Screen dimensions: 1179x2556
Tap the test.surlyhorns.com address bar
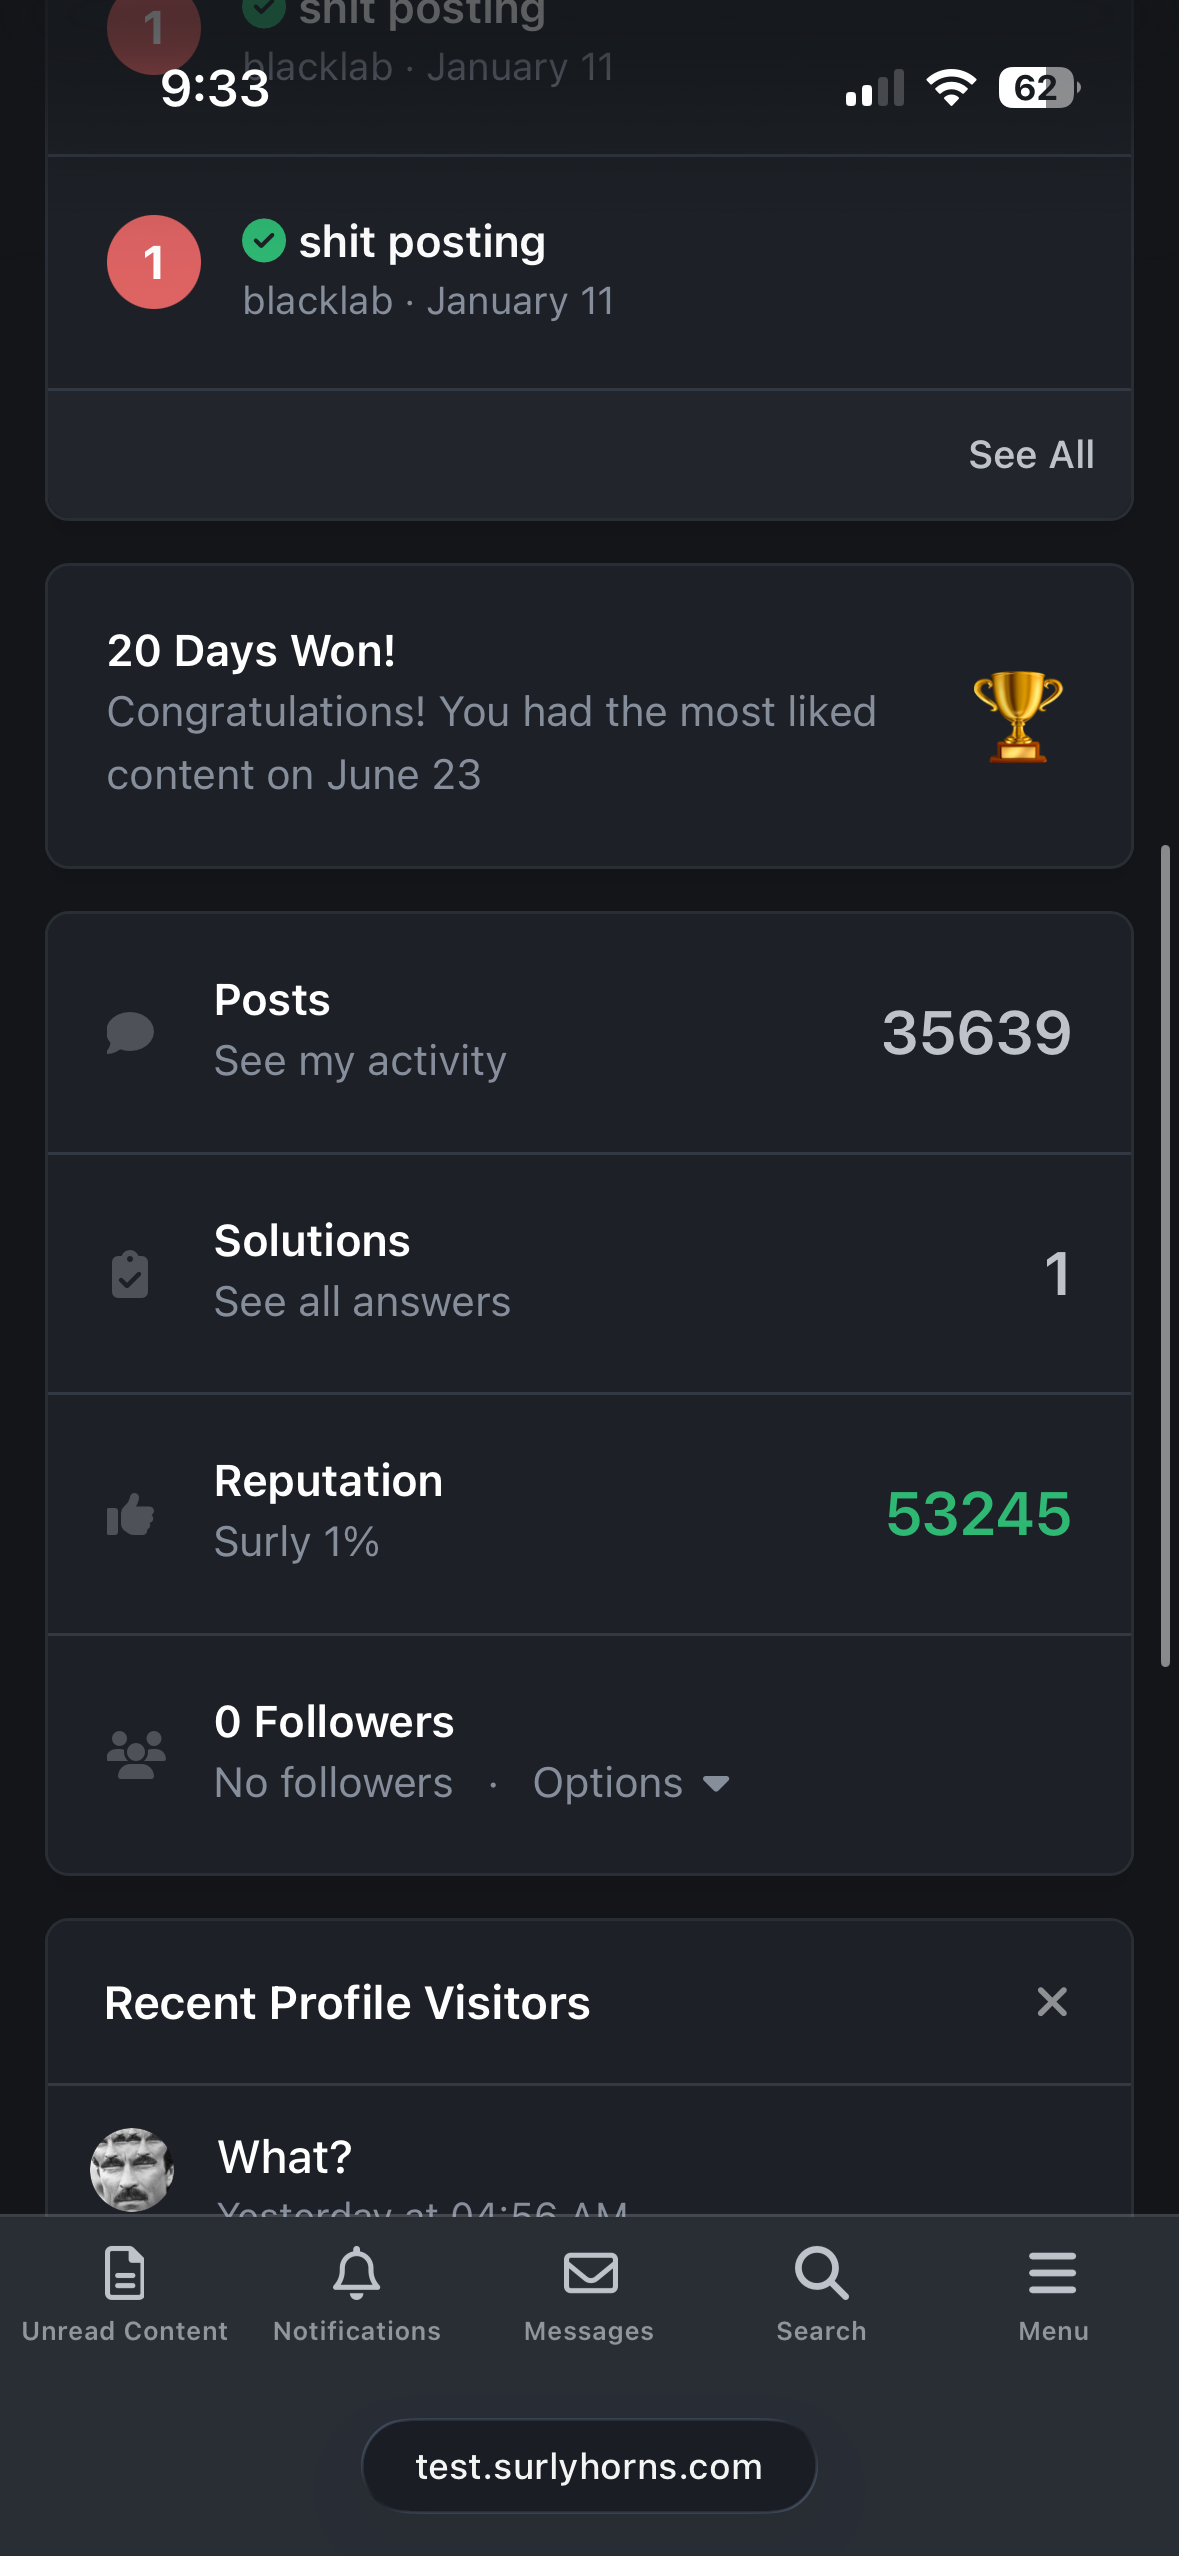pyautogui.click(x=589, y=2467)
